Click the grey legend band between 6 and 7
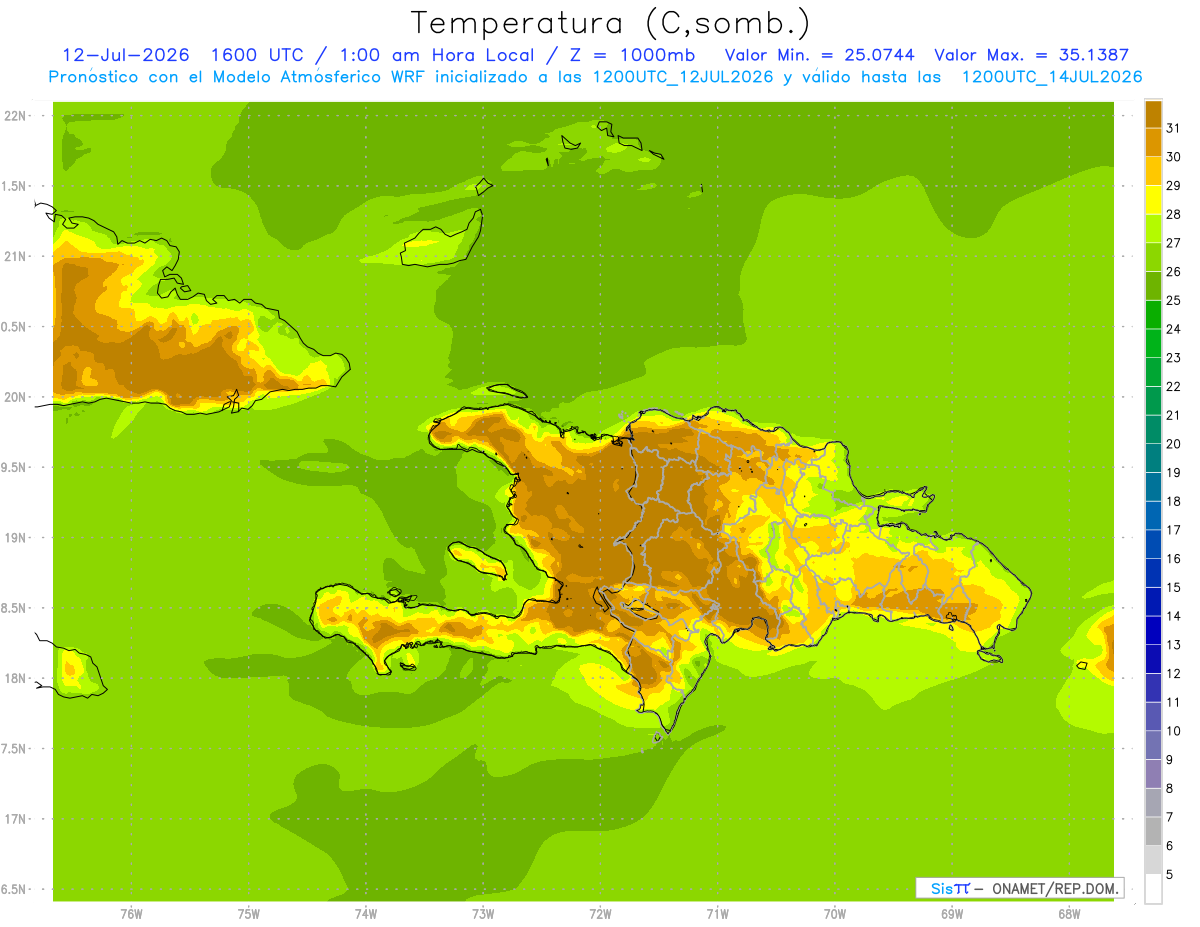This screenshot has width=1200, height=927. tap(1153, 831)
